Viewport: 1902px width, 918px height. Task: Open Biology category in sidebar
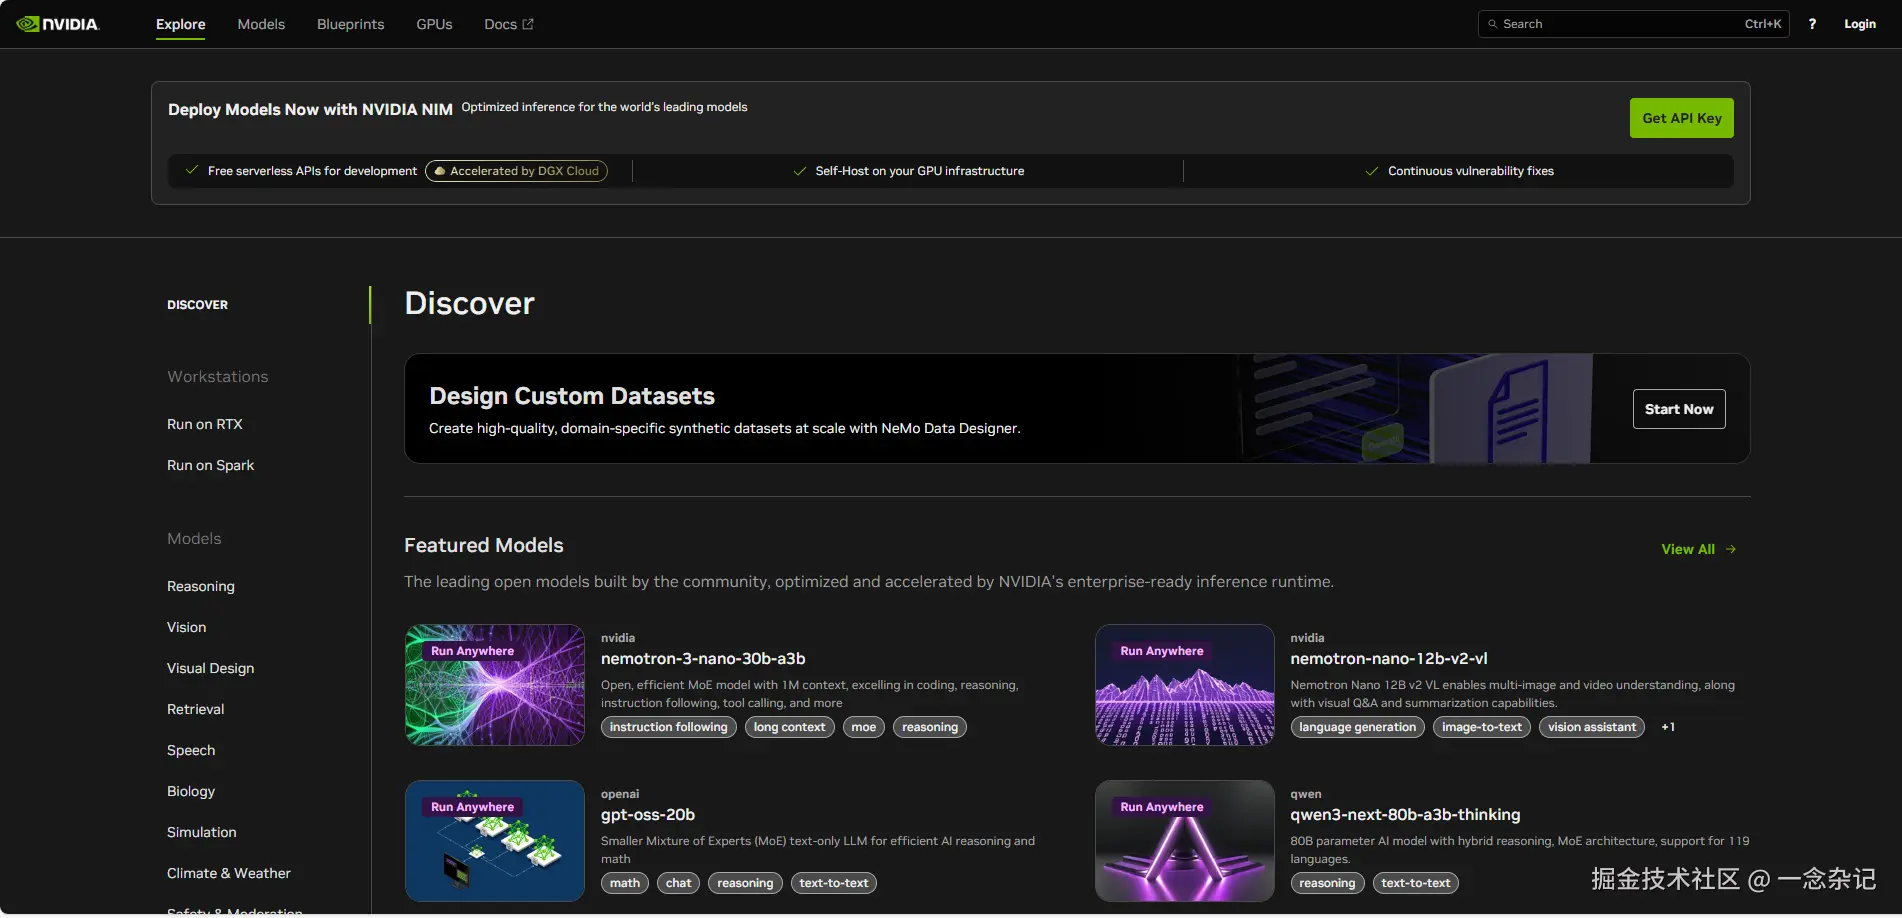click(x=191, y=791)
